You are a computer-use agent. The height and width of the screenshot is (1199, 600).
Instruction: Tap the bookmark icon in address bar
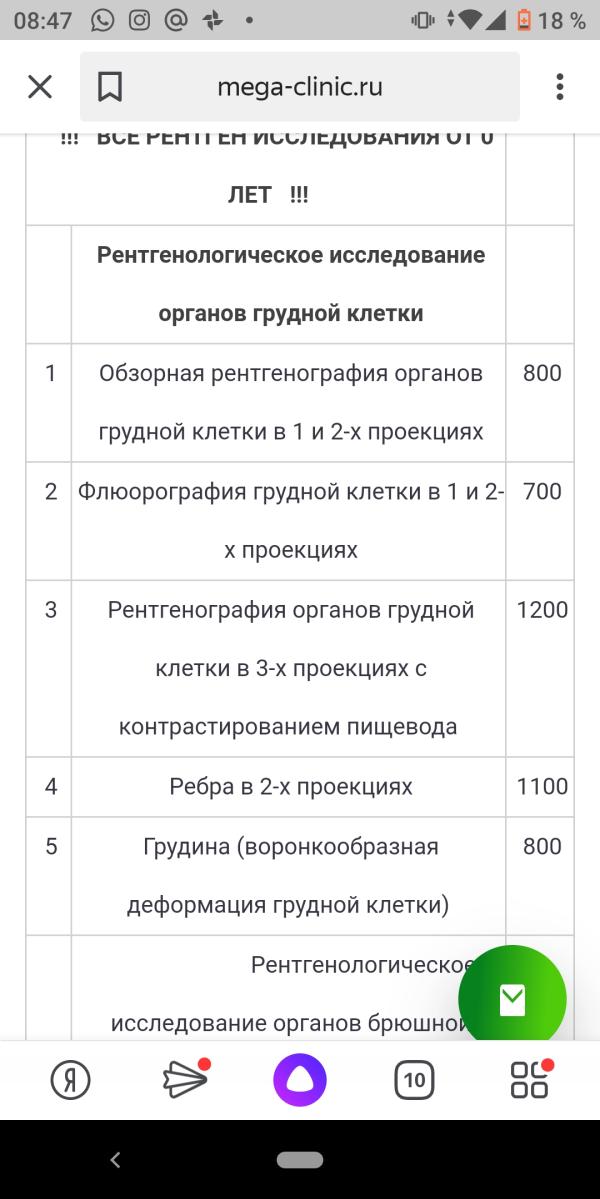(x=110, y=87)
